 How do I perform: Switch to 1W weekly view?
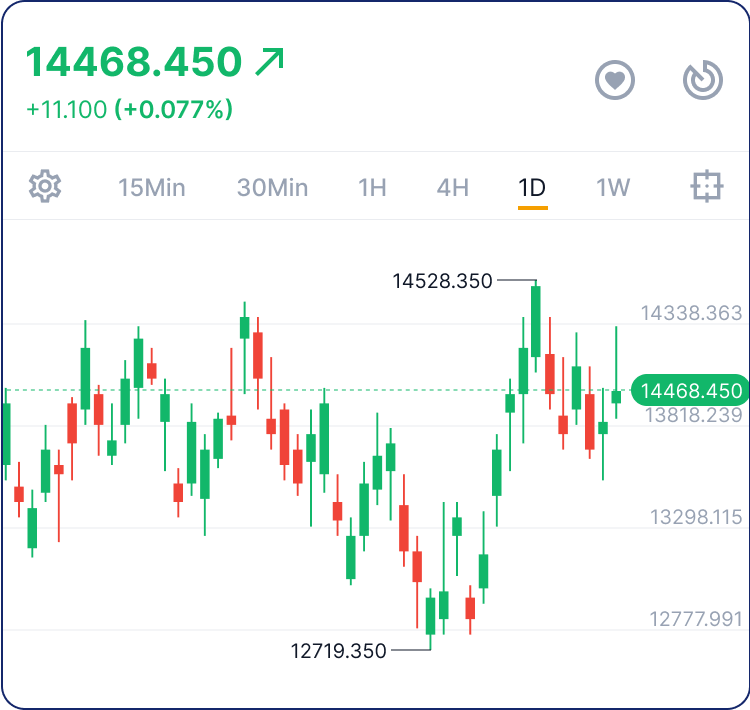(613, 187)
